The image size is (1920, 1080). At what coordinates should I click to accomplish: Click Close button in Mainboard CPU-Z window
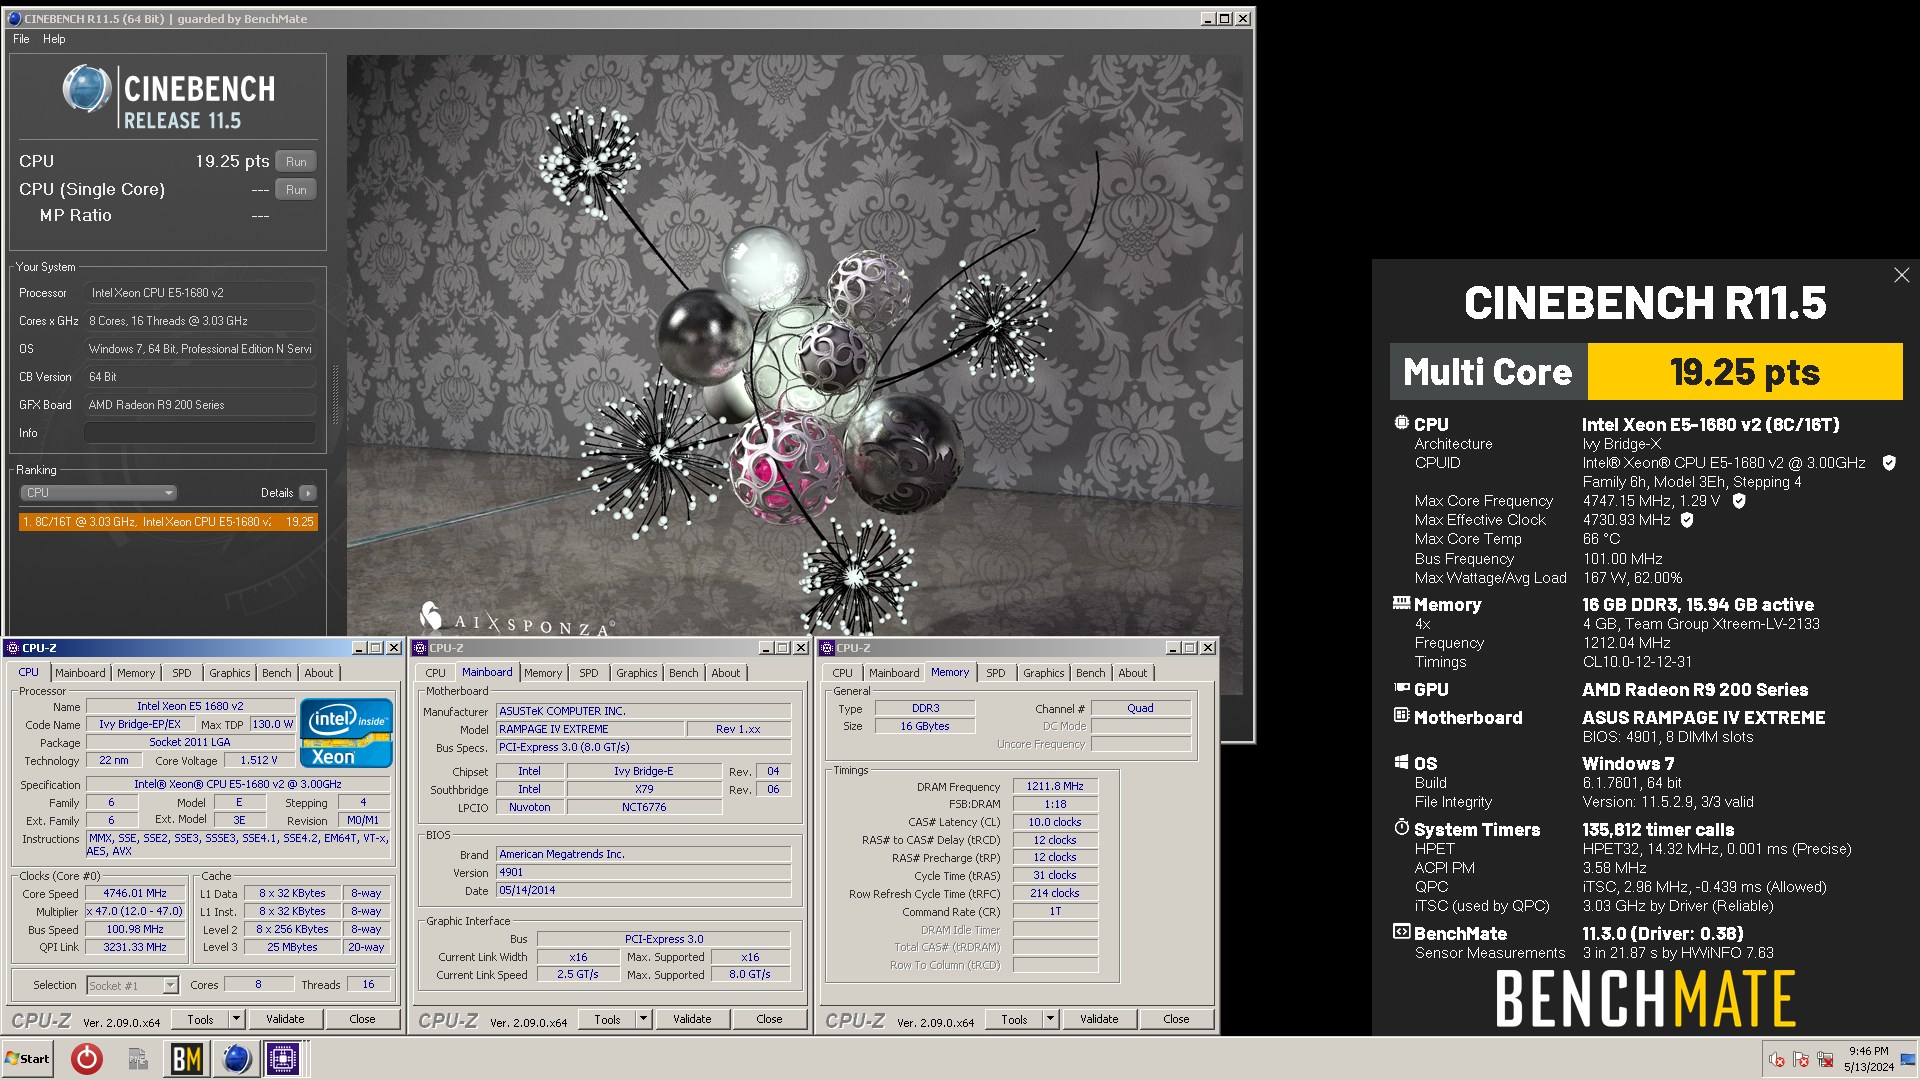pyautogui.click(x=769, y=1019)
